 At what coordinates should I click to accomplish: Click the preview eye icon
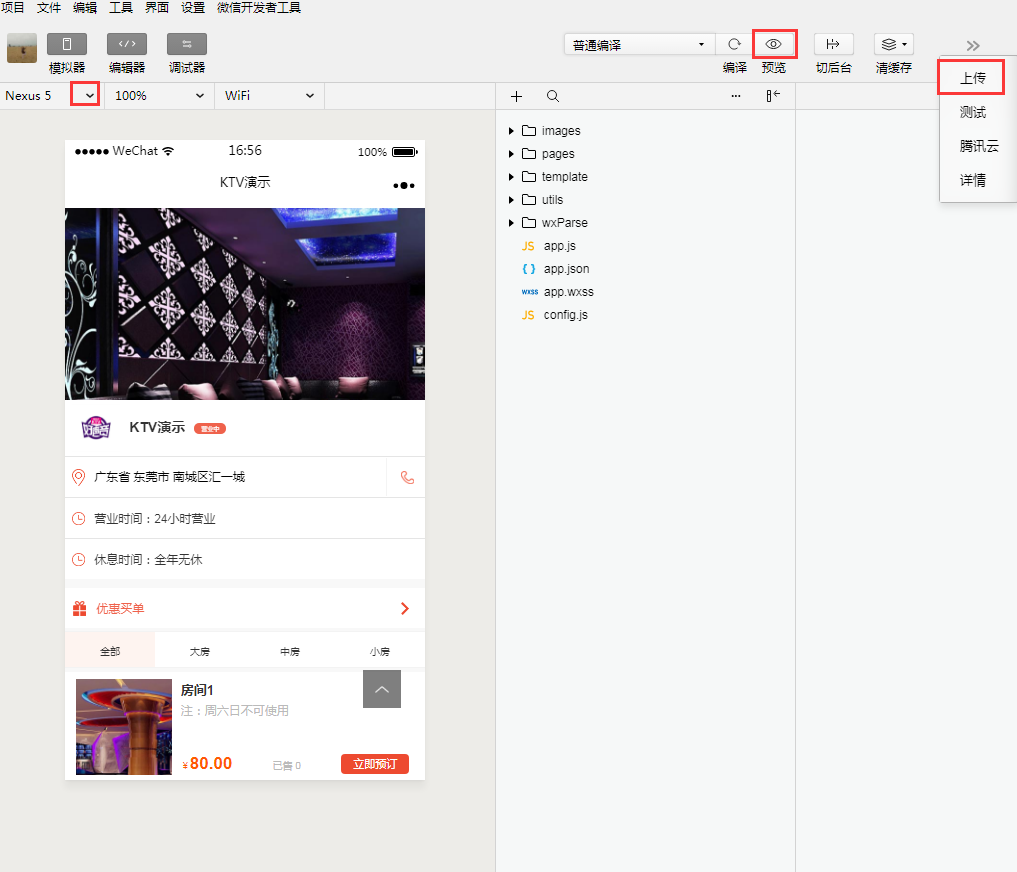773,44
